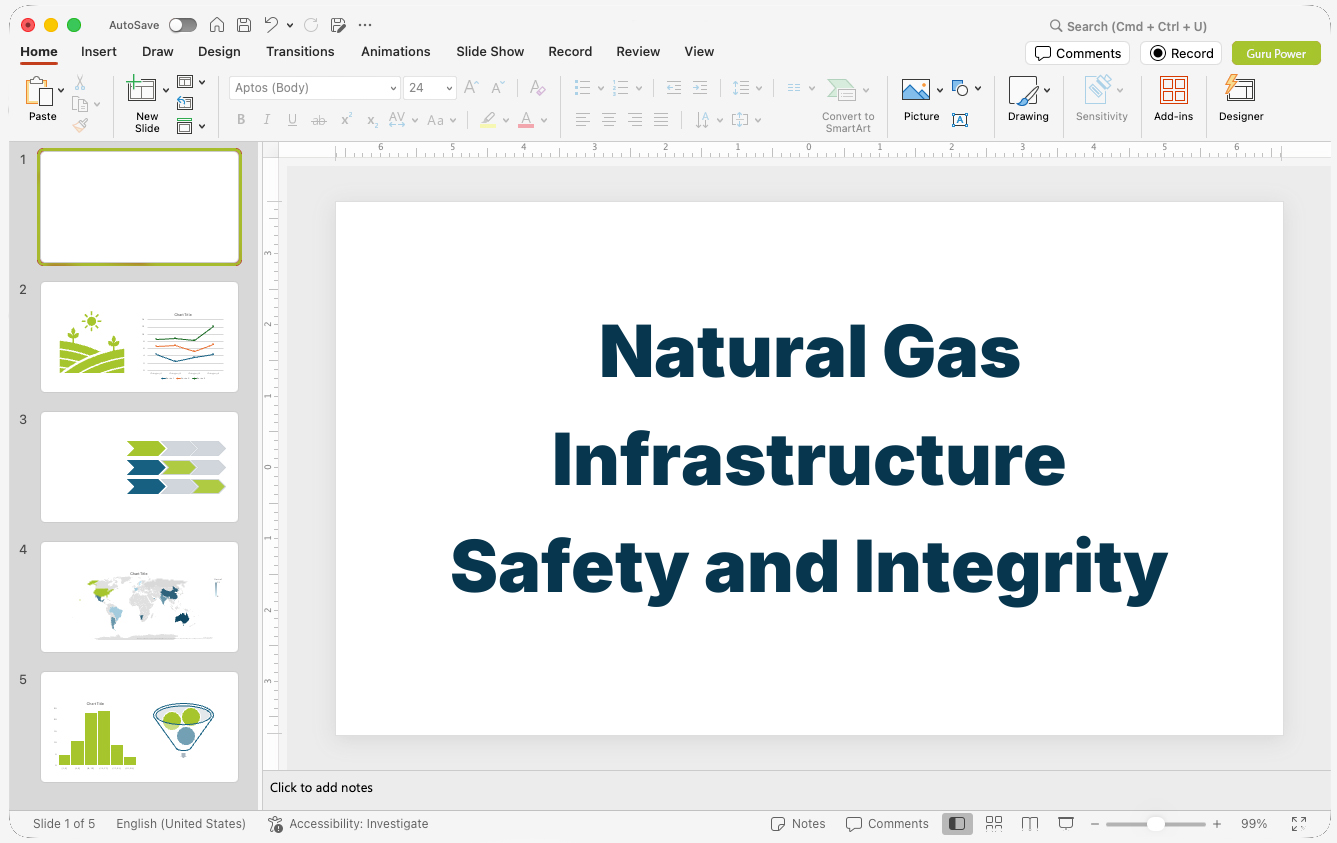Open the Transitions tab

click(300, 52)
